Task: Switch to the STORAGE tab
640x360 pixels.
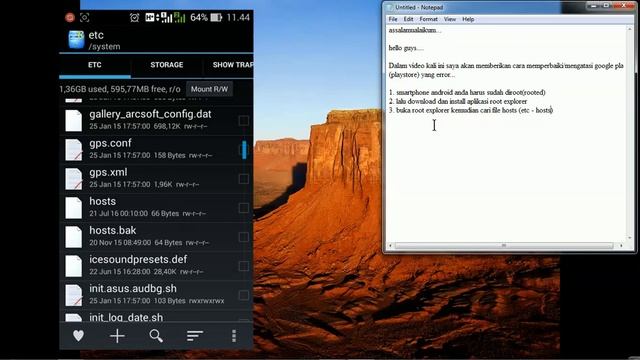Action: [167, 65]
